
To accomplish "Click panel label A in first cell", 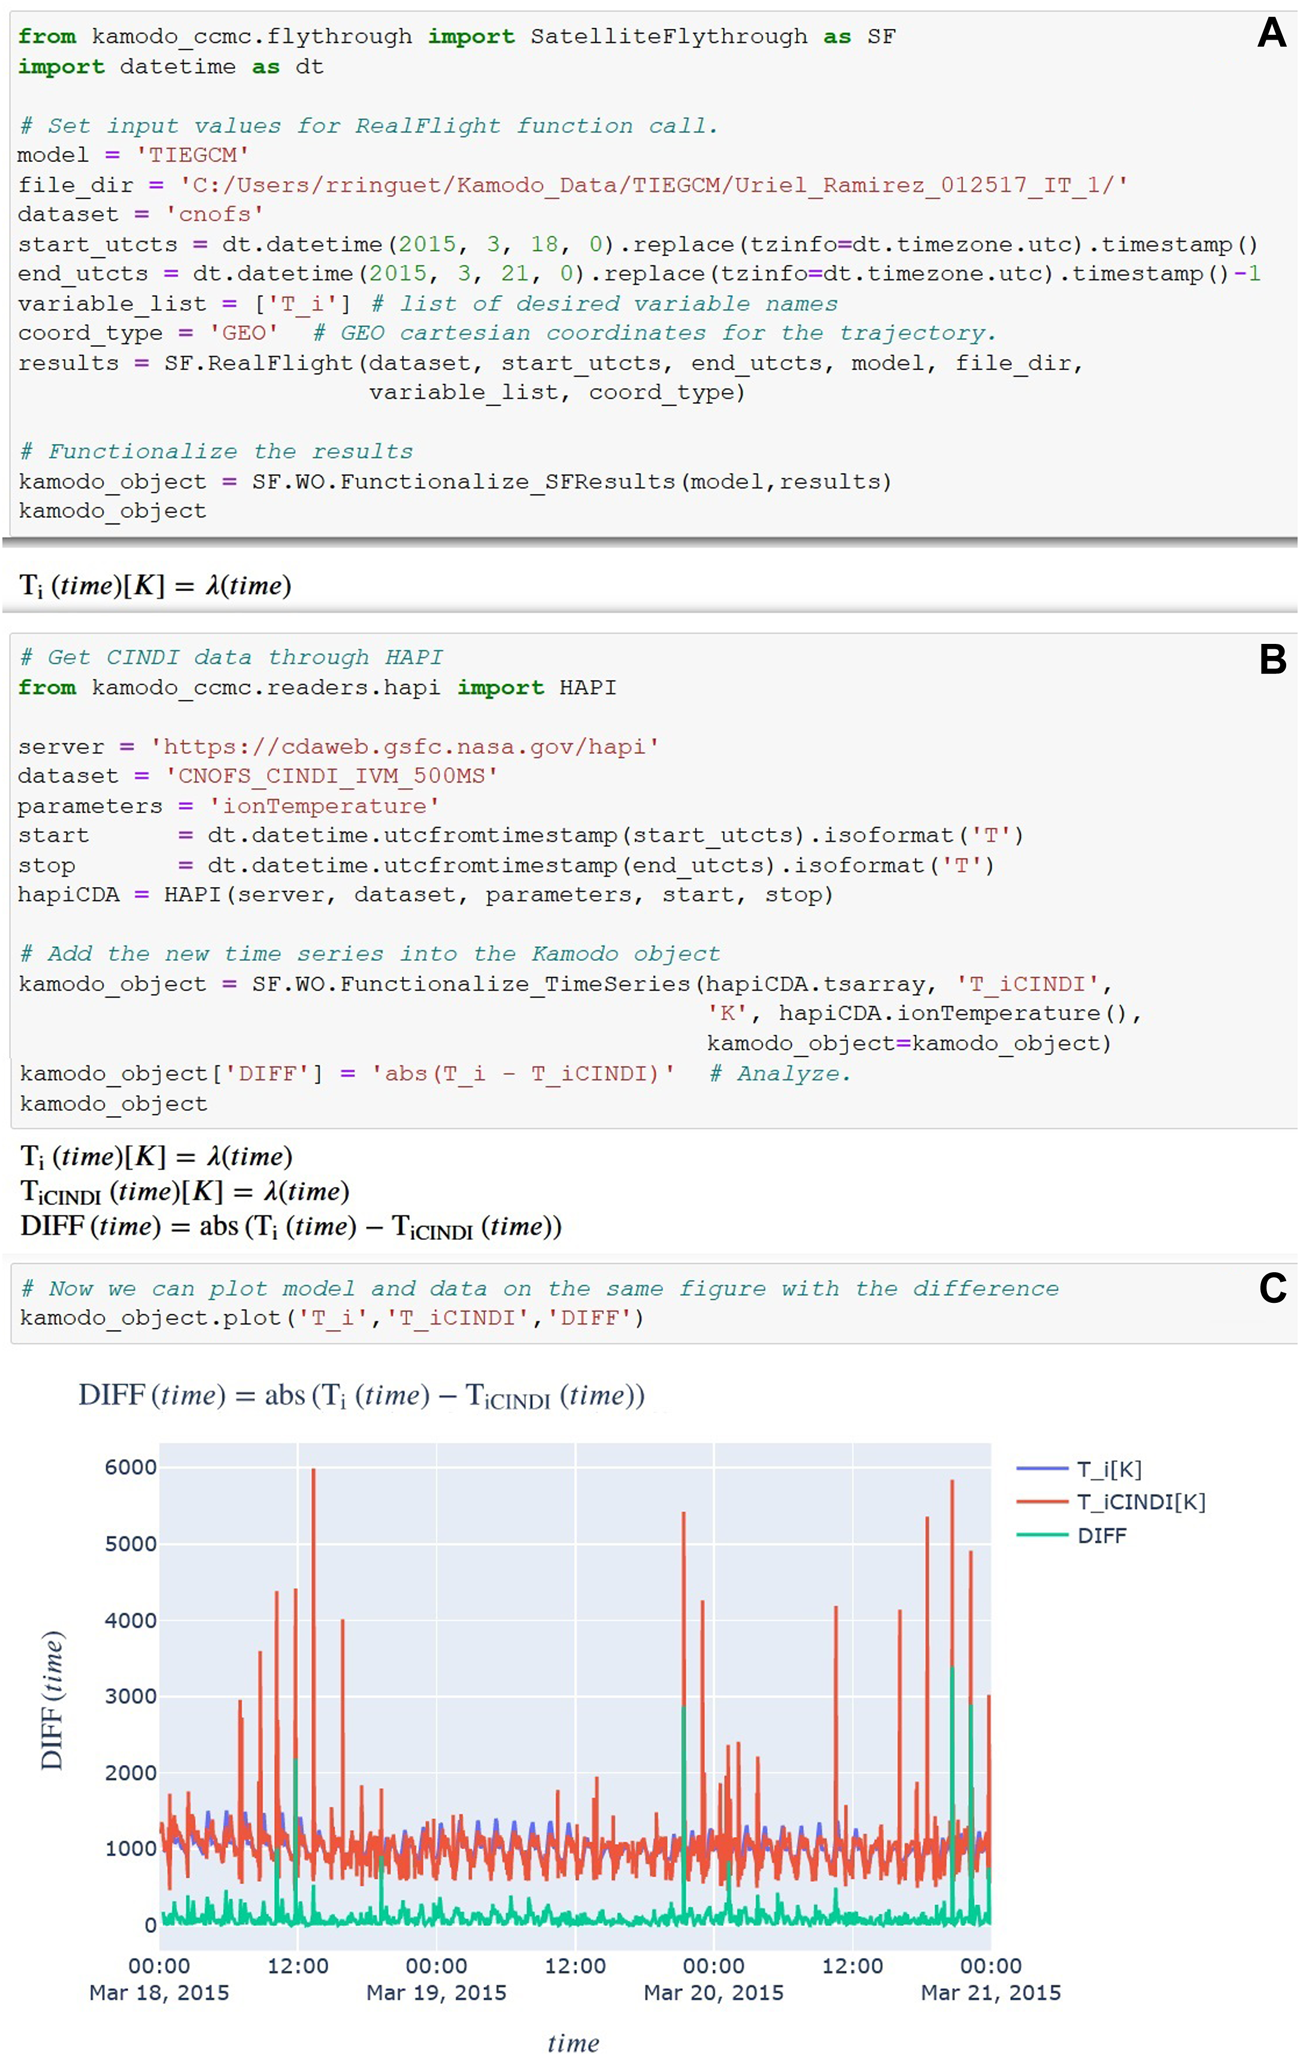I will click(x=1270, y=34).
